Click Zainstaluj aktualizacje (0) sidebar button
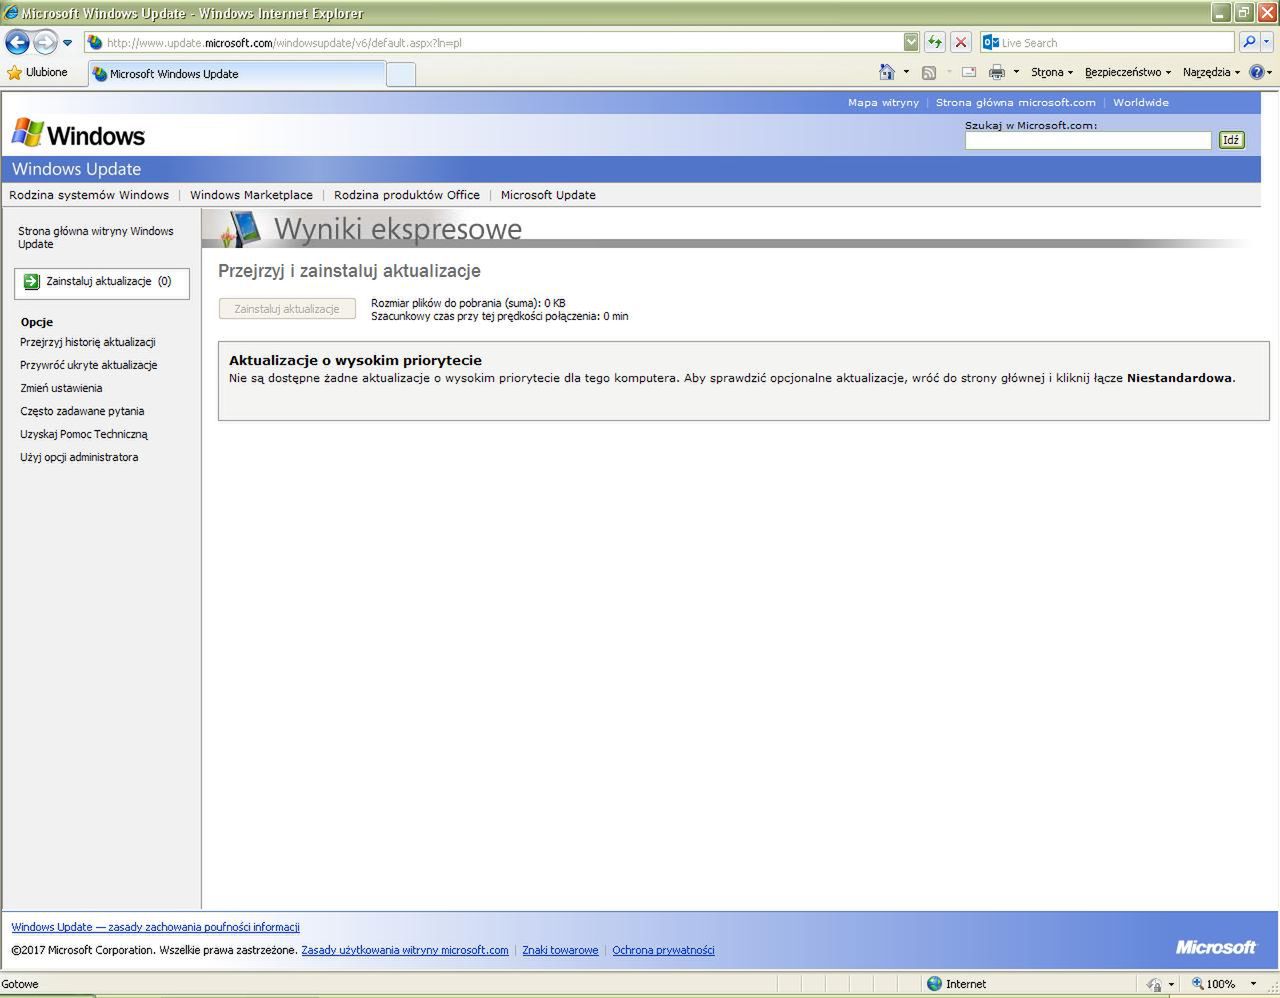This screenshot has width=1280, height=998. click(x=102, y=283)
